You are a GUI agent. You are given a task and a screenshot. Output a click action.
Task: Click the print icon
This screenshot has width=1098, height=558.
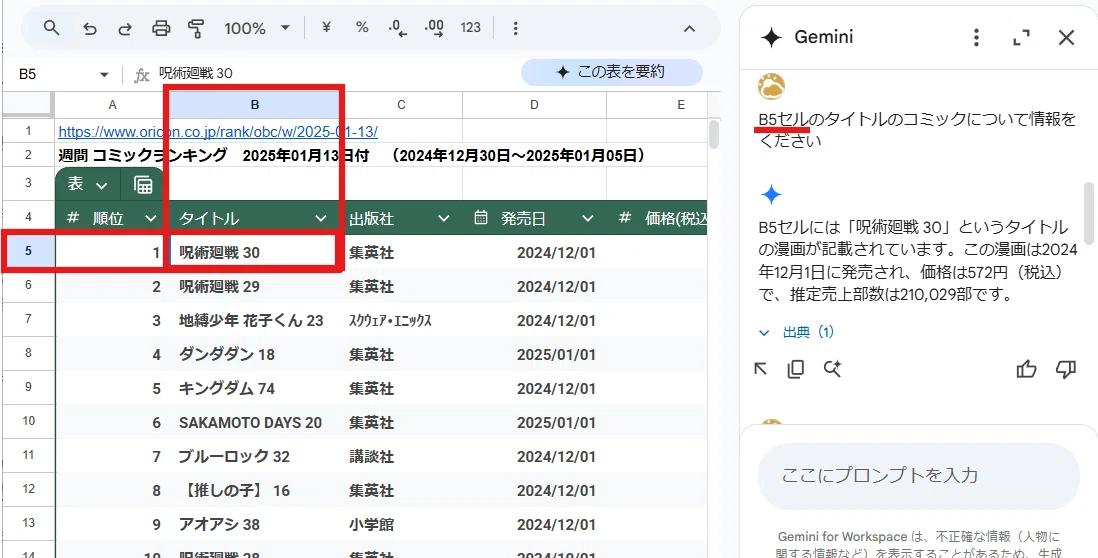click(161, 28)
